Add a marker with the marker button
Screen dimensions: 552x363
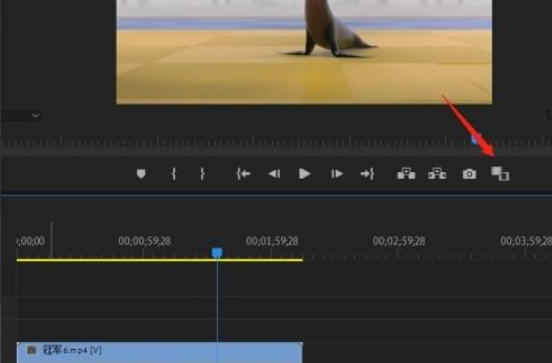coord(141,174)
